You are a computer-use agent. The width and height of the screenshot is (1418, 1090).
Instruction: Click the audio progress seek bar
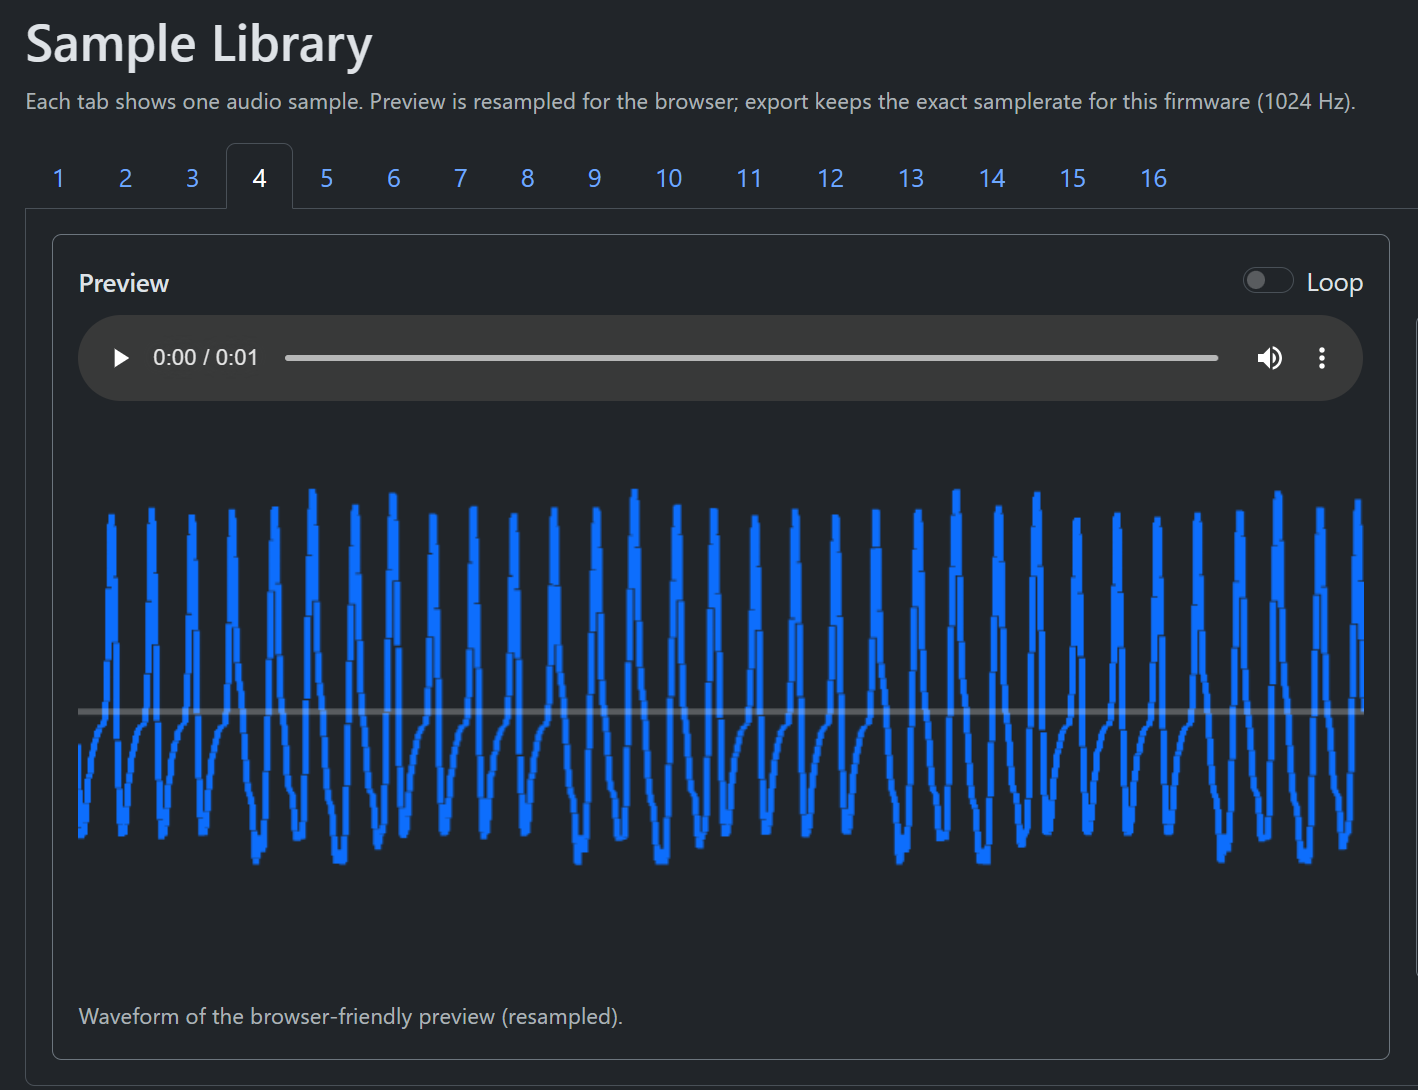coord(750,358)
